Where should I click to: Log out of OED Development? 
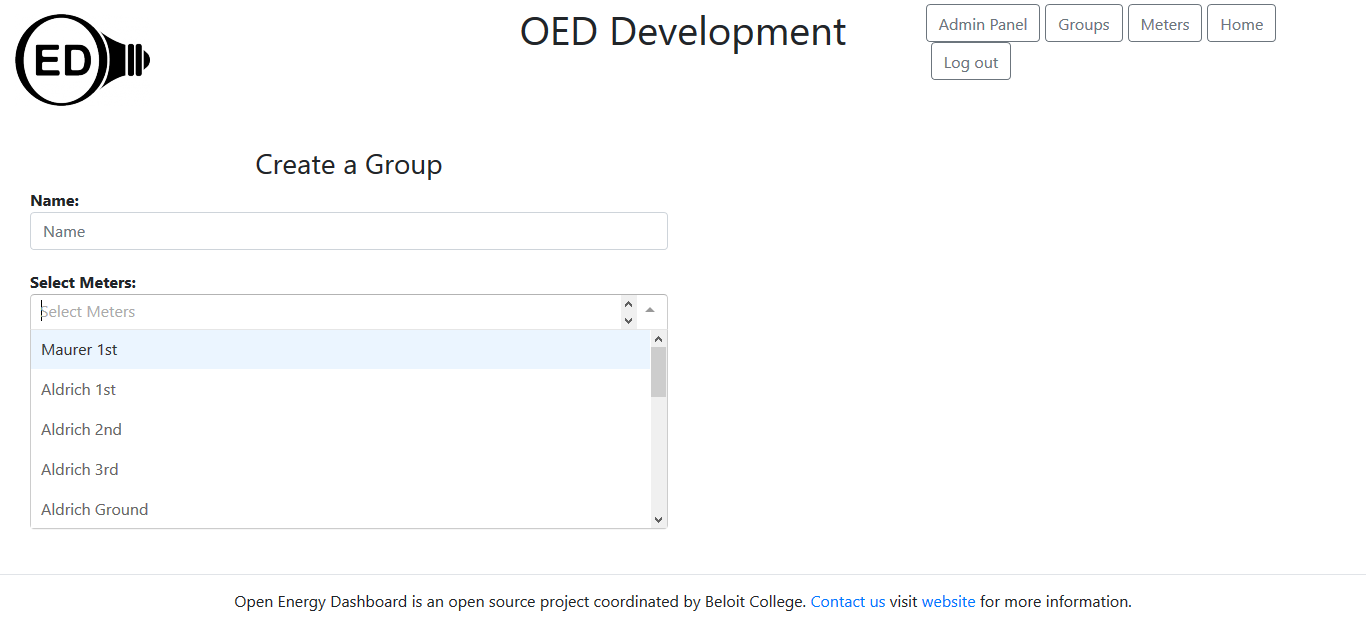click(x=970, y=61)
